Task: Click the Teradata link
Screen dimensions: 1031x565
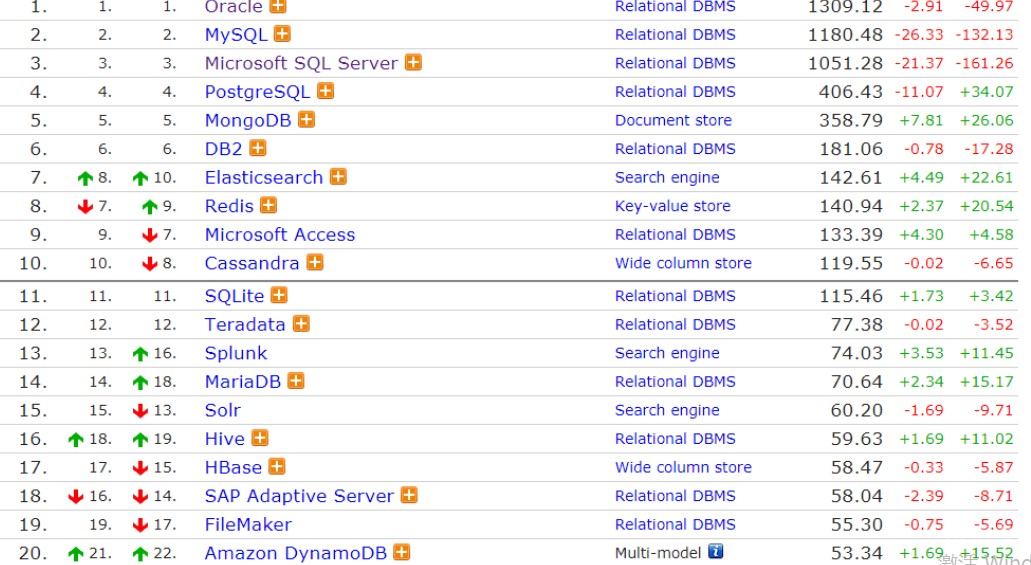Action: click(245, 324)
